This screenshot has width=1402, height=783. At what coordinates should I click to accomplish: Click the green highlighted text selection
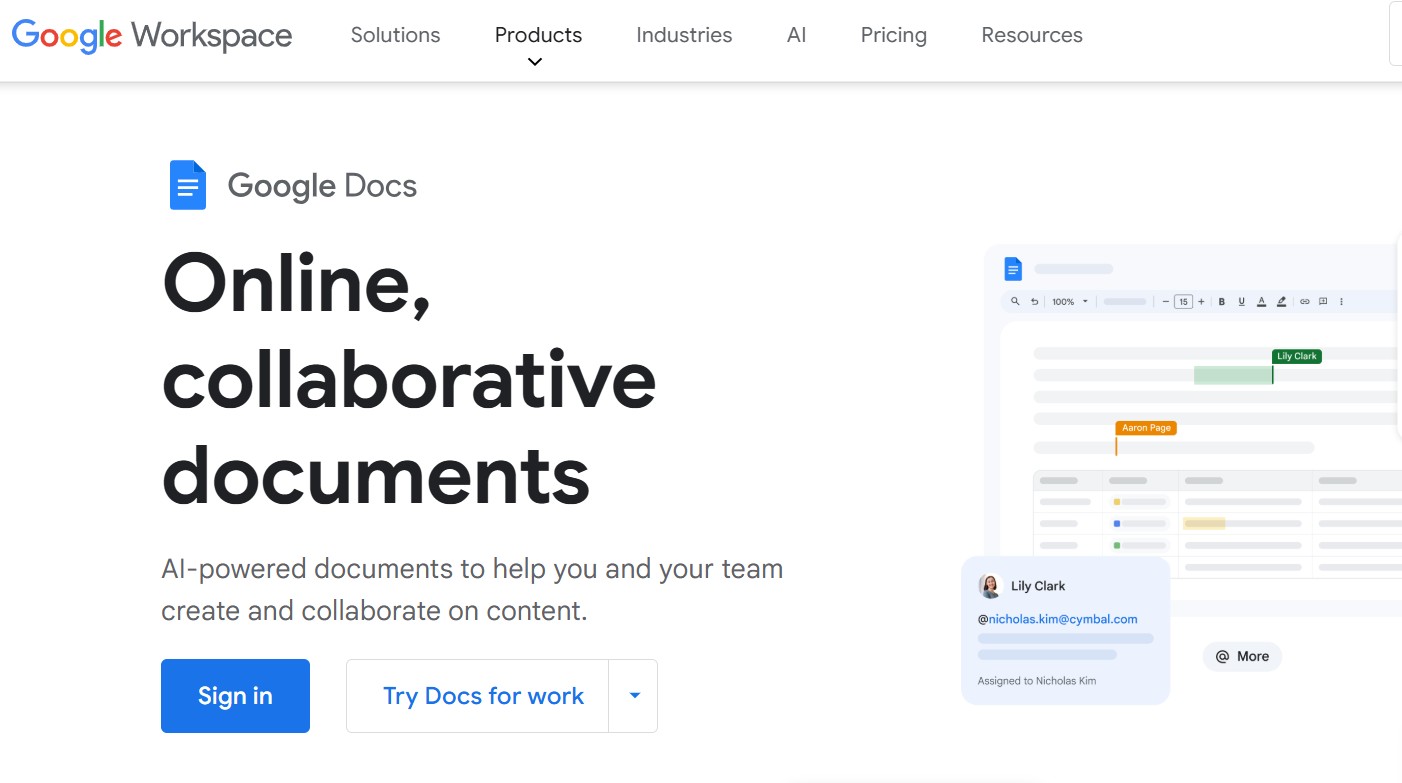(1233, 375)
